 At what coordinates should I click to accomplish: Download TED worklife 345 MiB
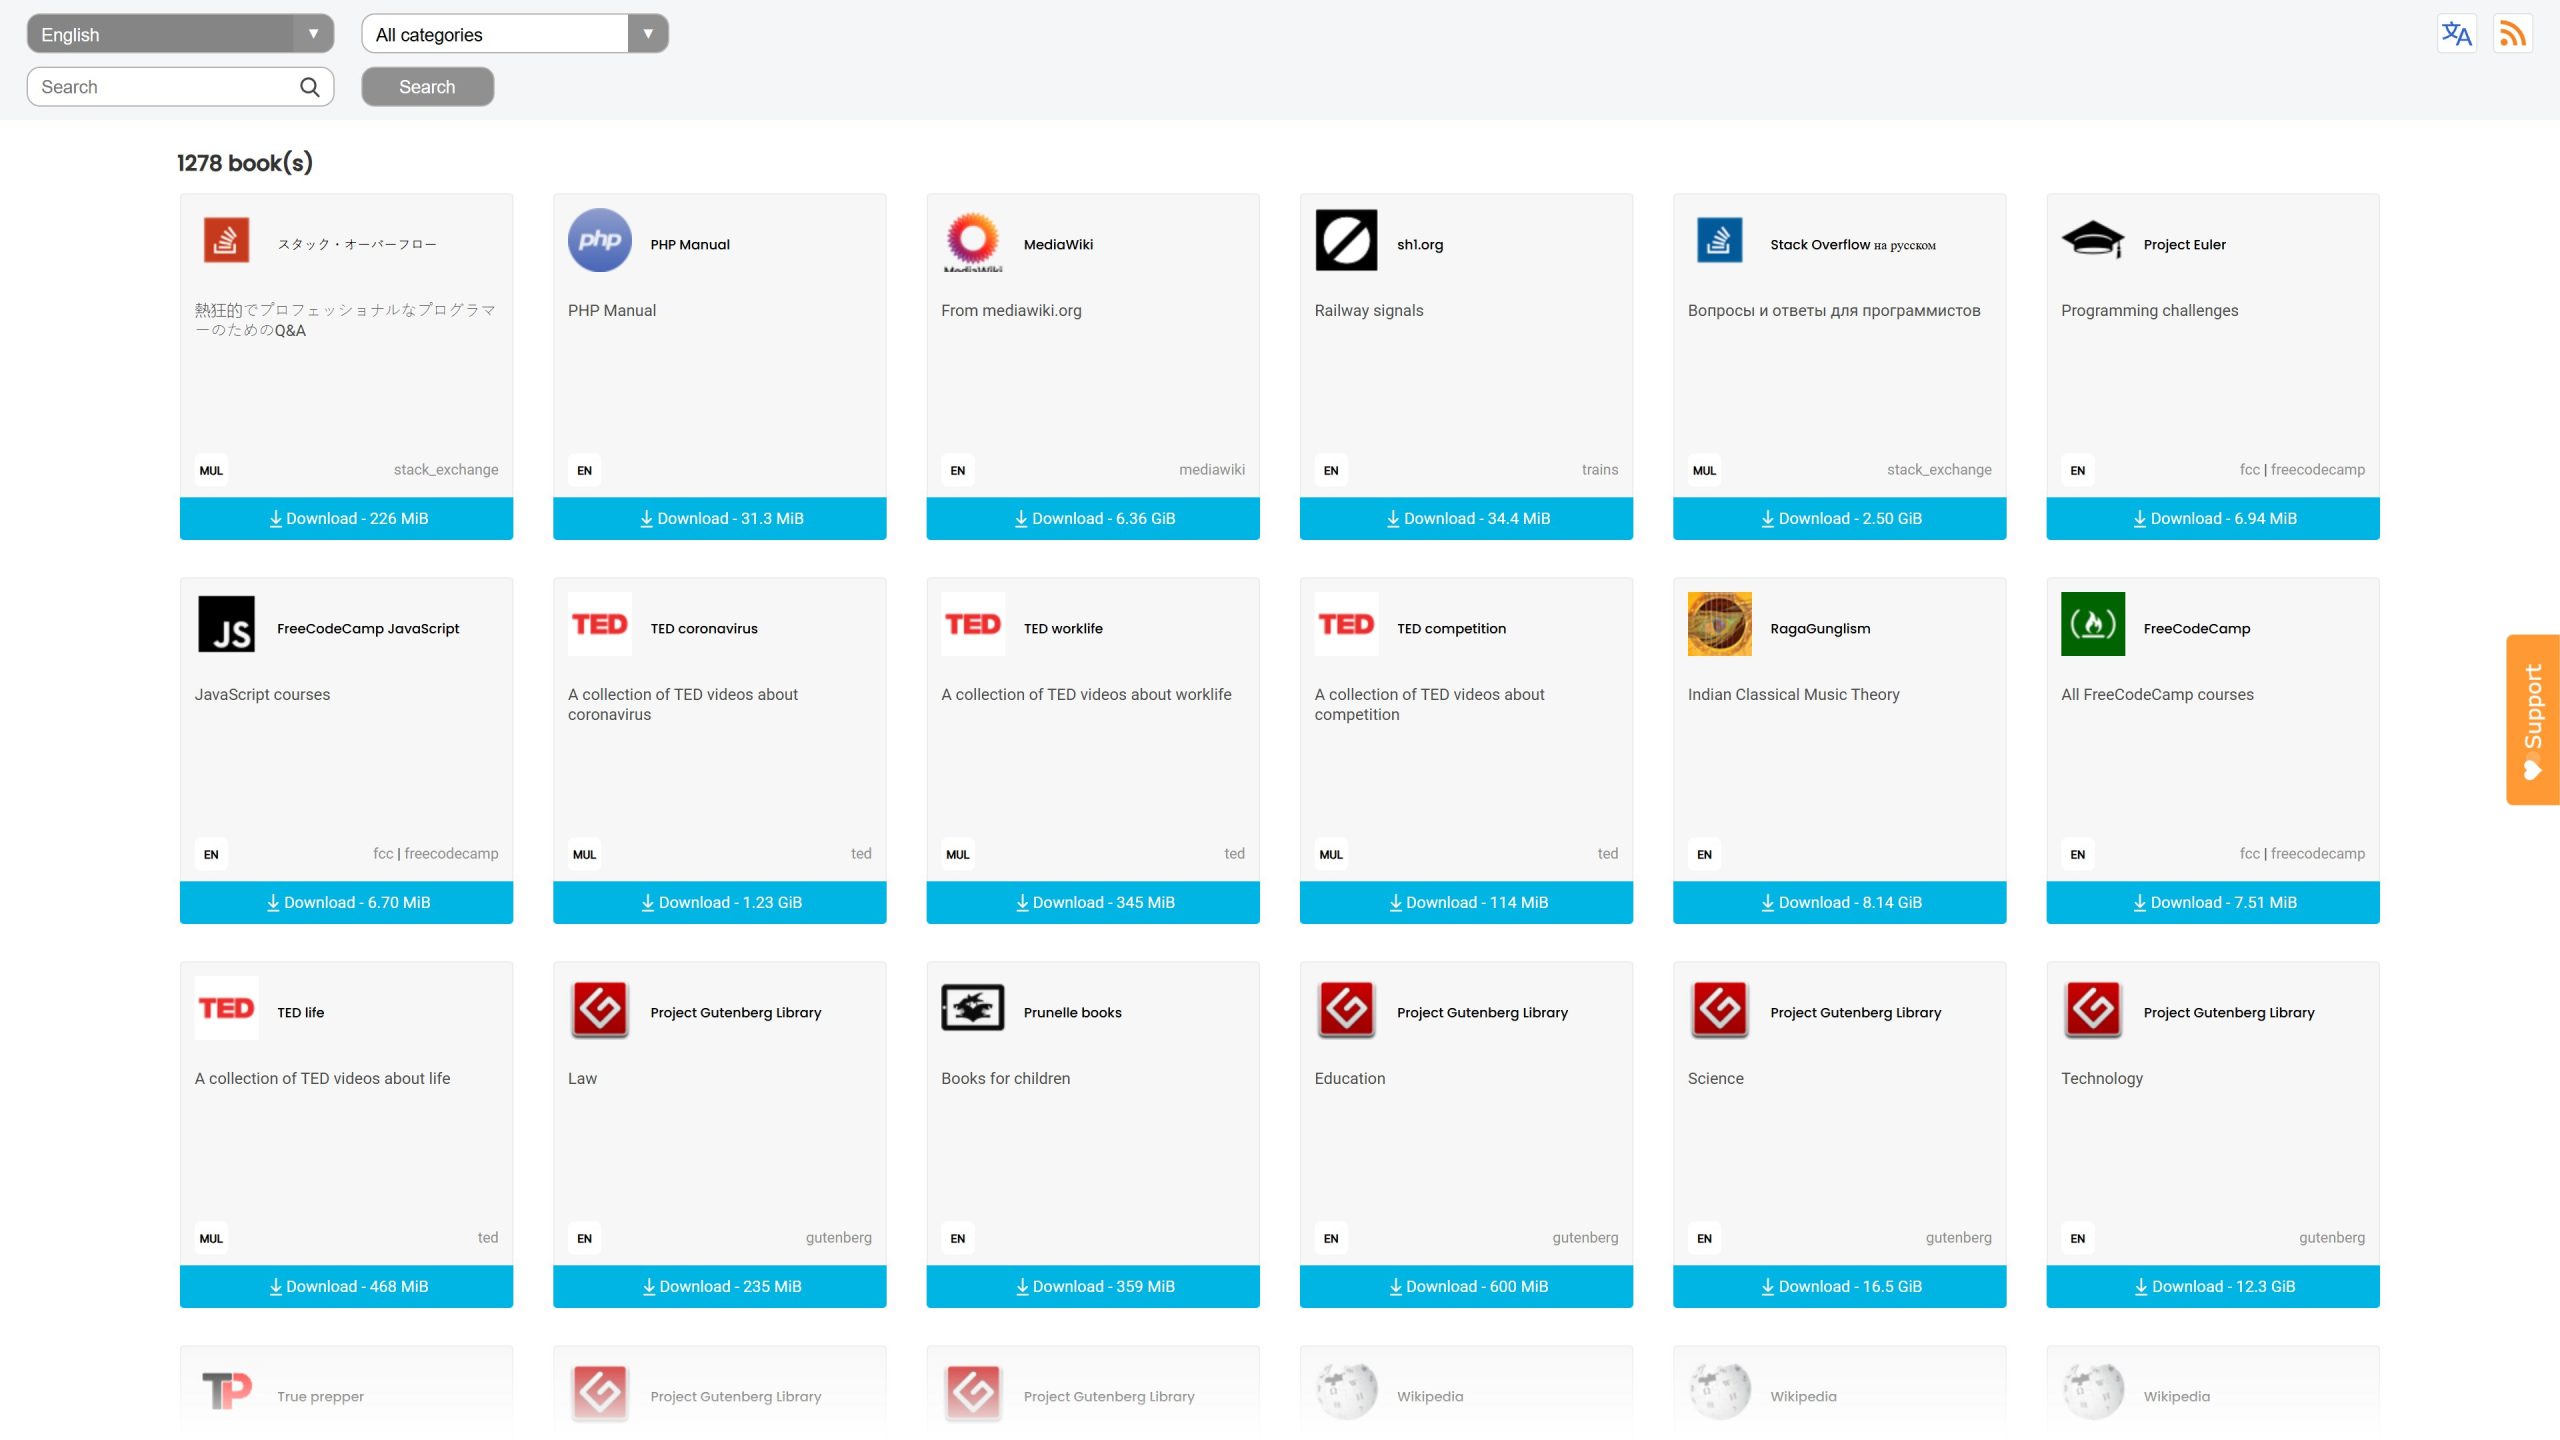point(1093,902)
